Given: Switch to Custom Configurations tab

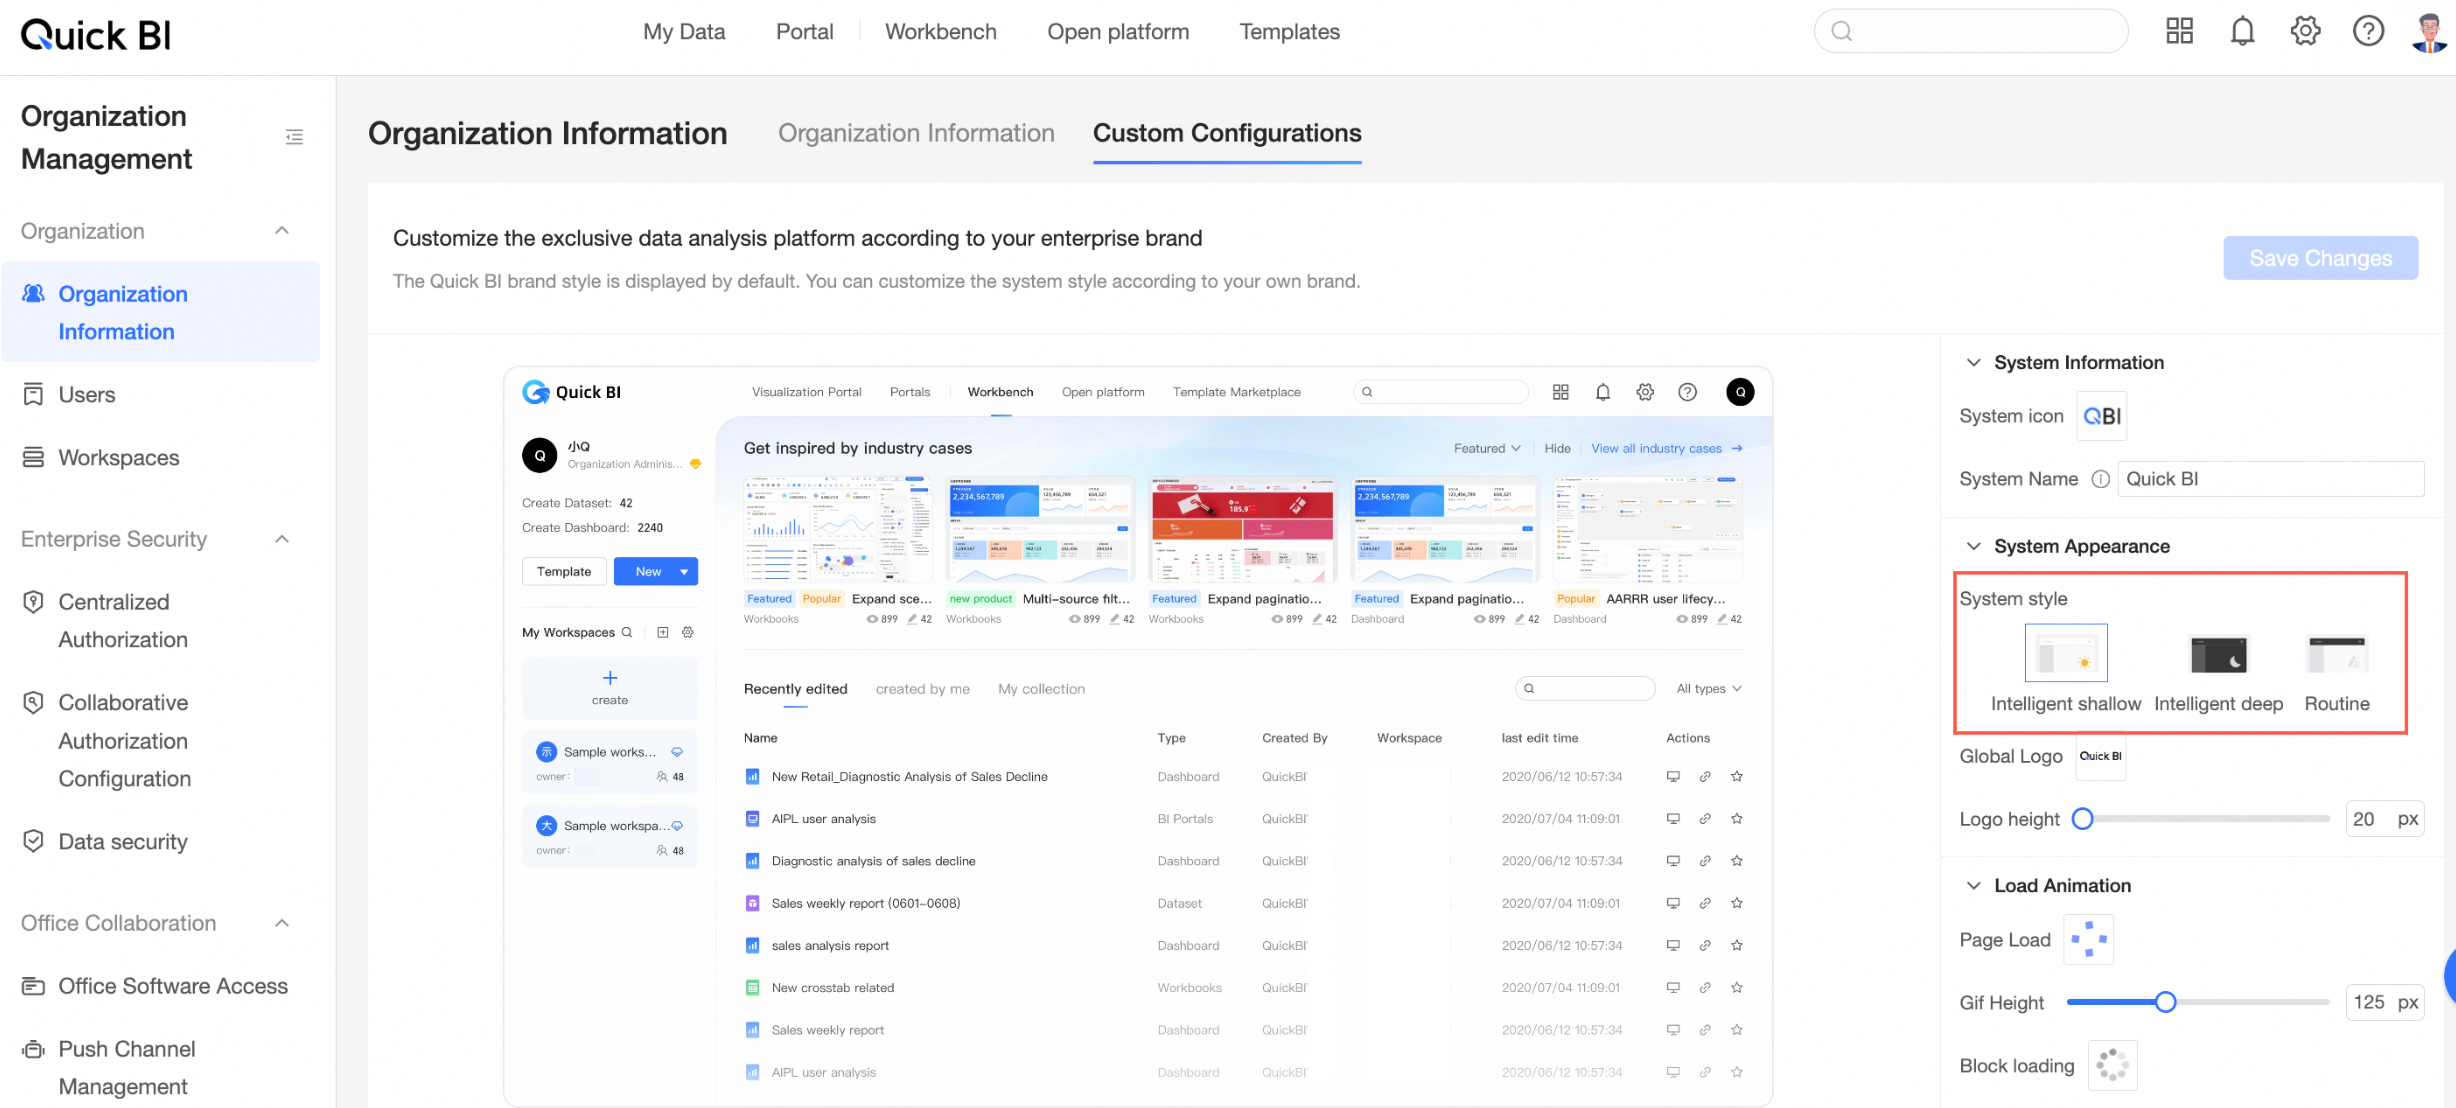Looking at the screenshot, I should 1227,133.
